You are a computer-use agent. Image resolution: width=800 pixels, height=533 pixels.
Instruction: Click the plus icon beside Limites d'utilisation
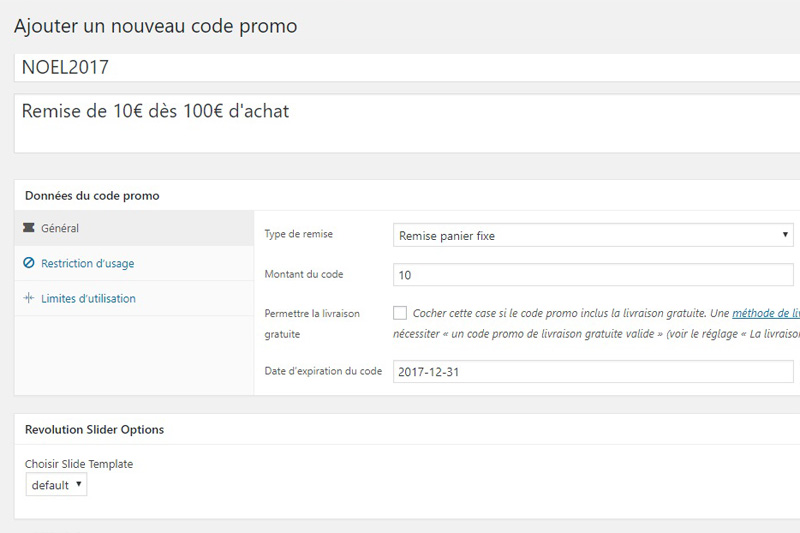28,298
